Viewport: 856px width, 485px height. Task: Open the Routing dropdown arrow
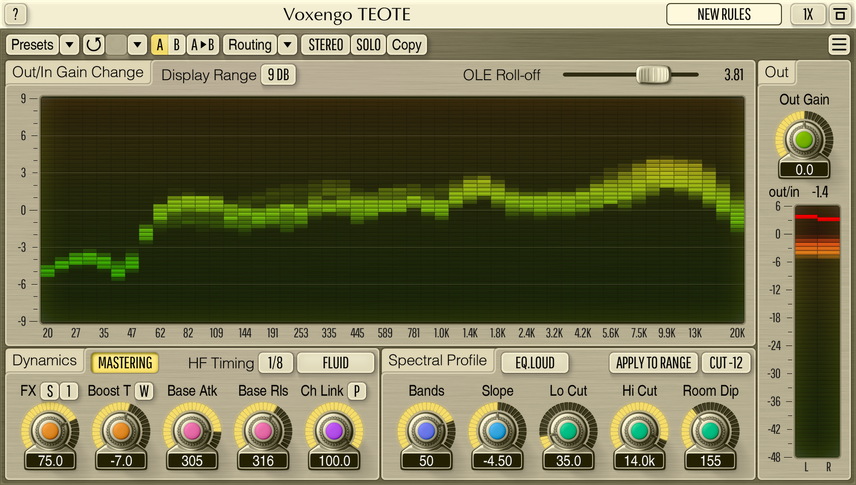287,45
